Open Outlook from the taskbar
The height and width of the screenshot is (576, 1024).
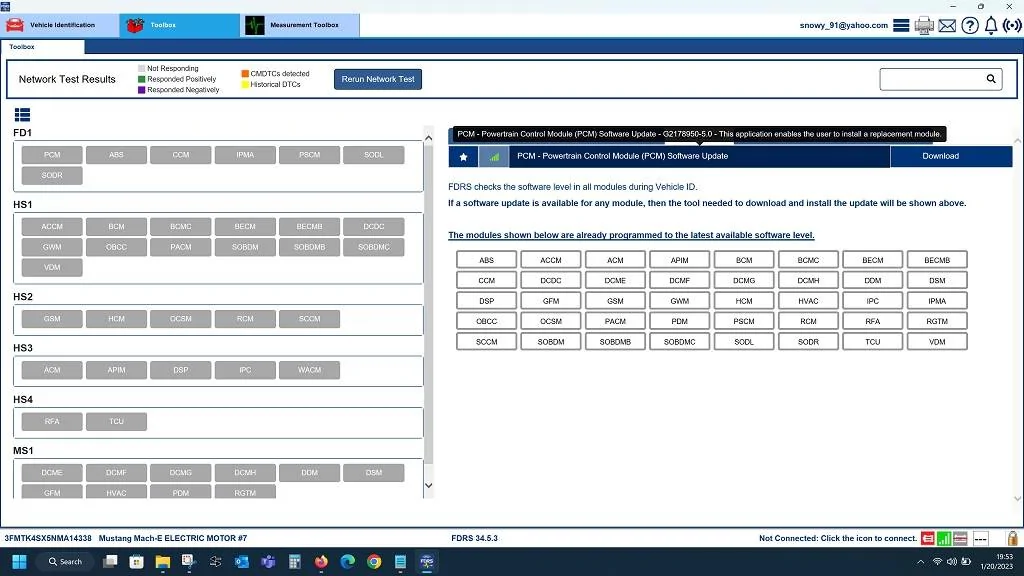[x=242, y=562]
